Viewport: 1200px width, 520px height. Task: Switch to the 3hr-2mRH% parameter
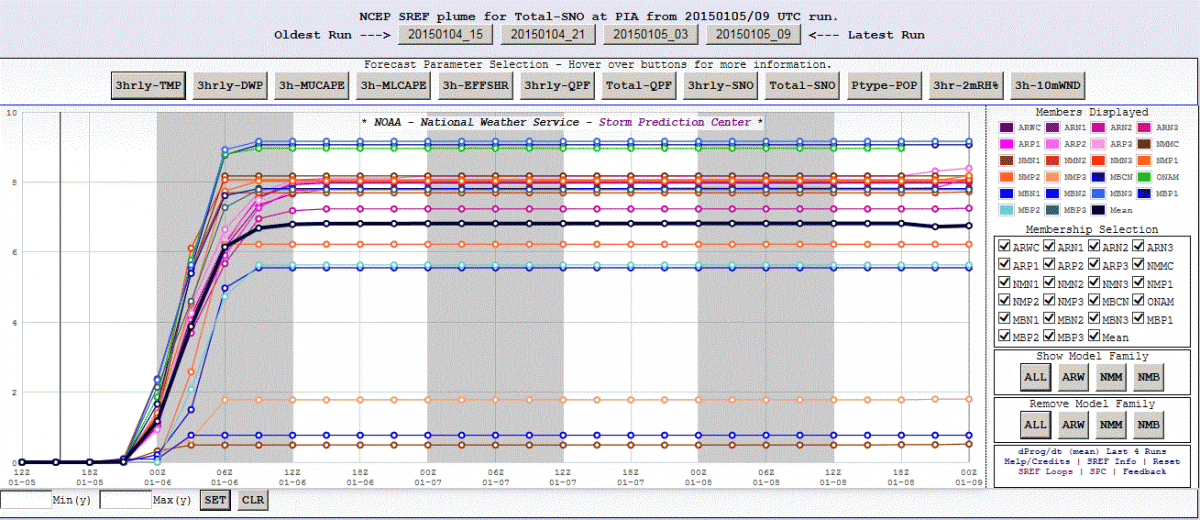[x=967, y=86]
